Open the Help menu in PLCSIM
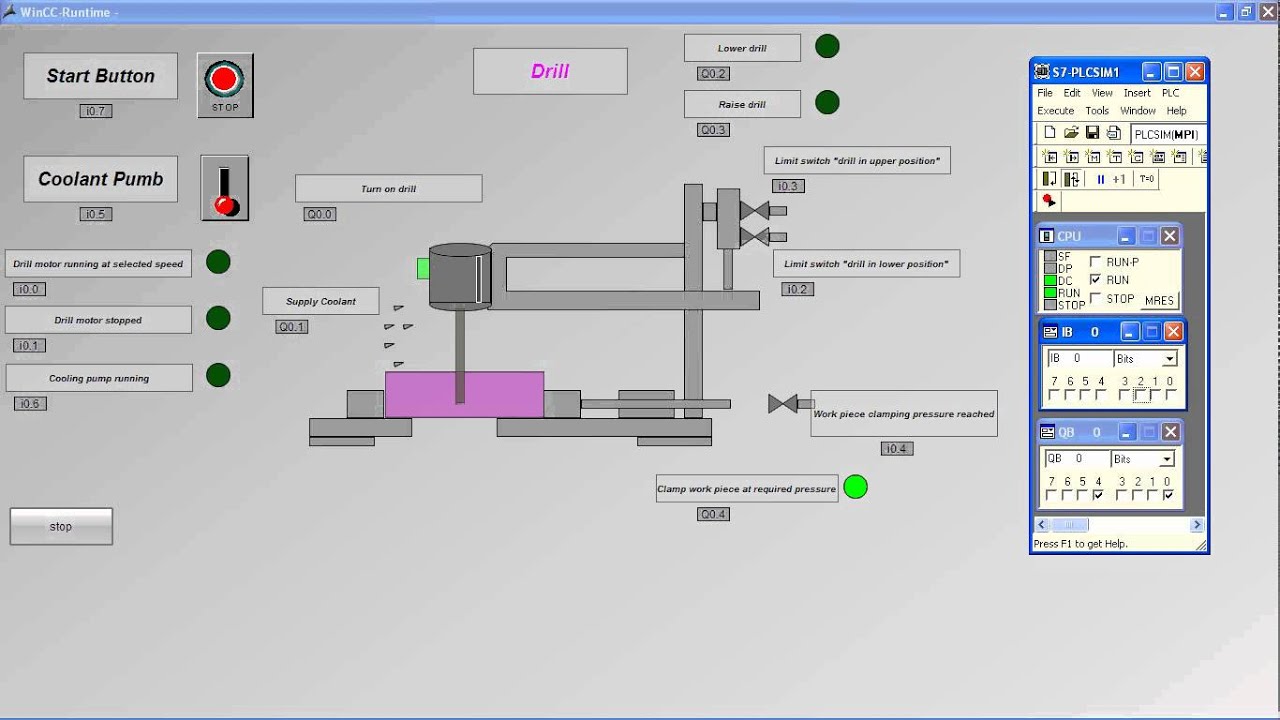This screenshot has height=720, width=1280. [1177, 111]
